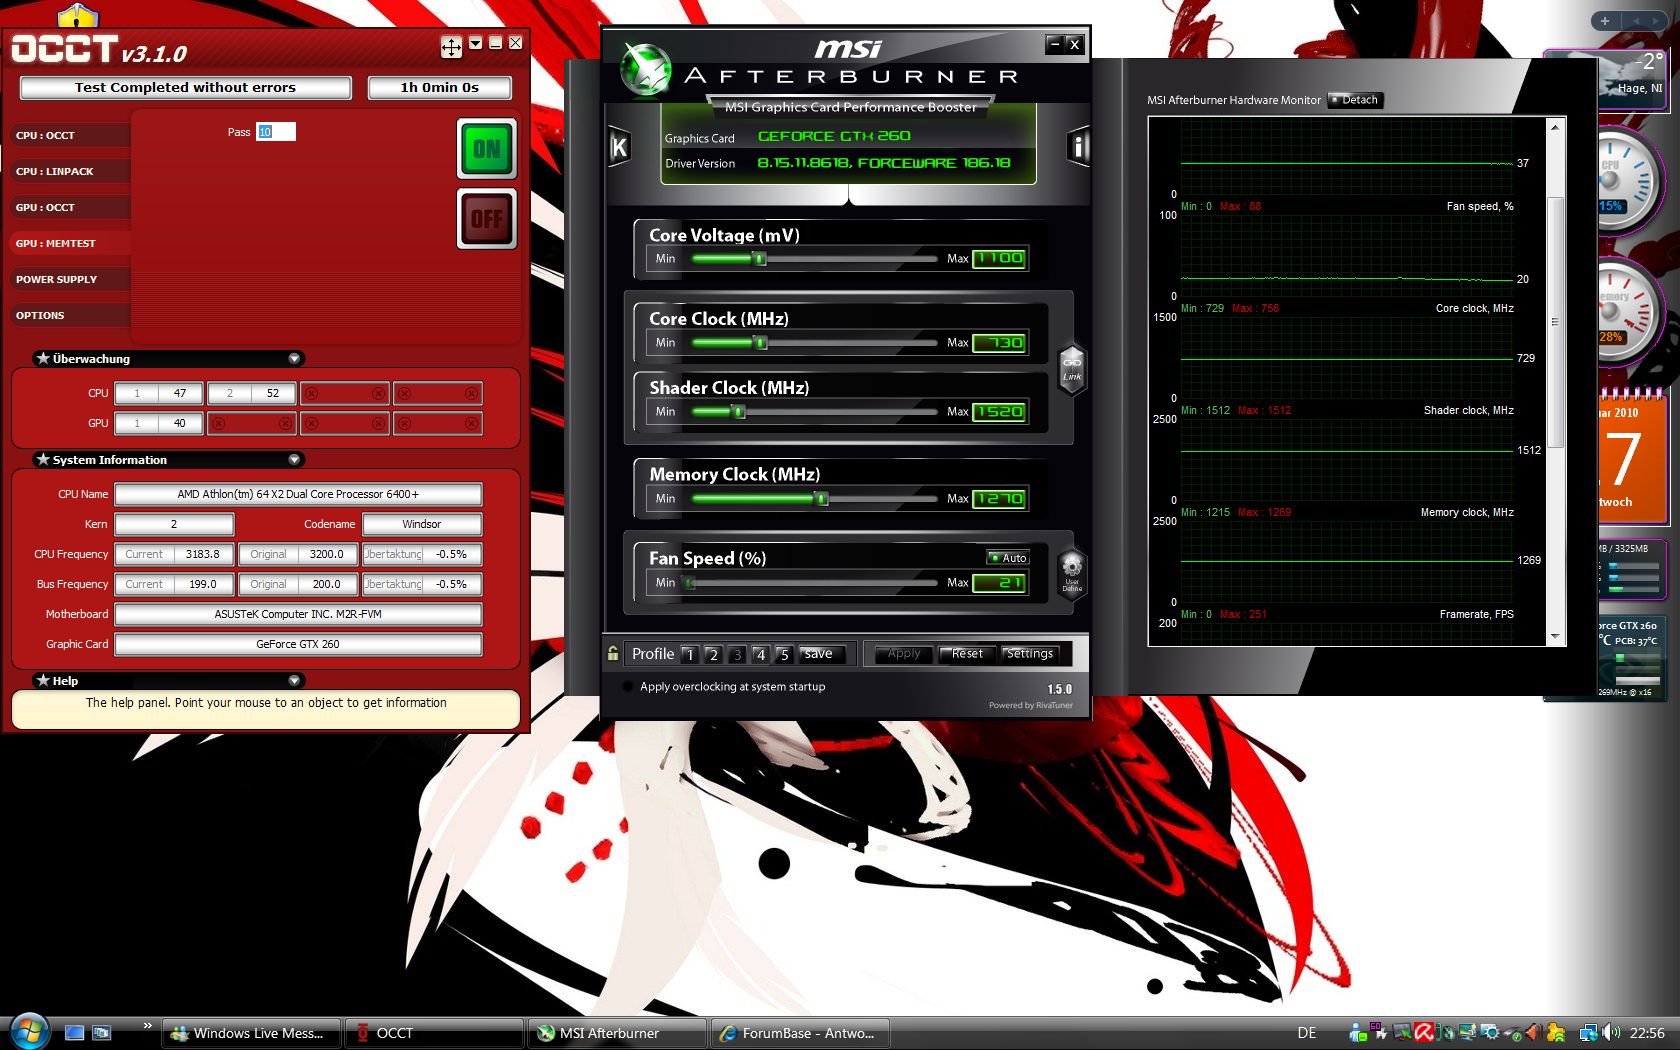Click the green ON button in OCCT

coord(487,149)
